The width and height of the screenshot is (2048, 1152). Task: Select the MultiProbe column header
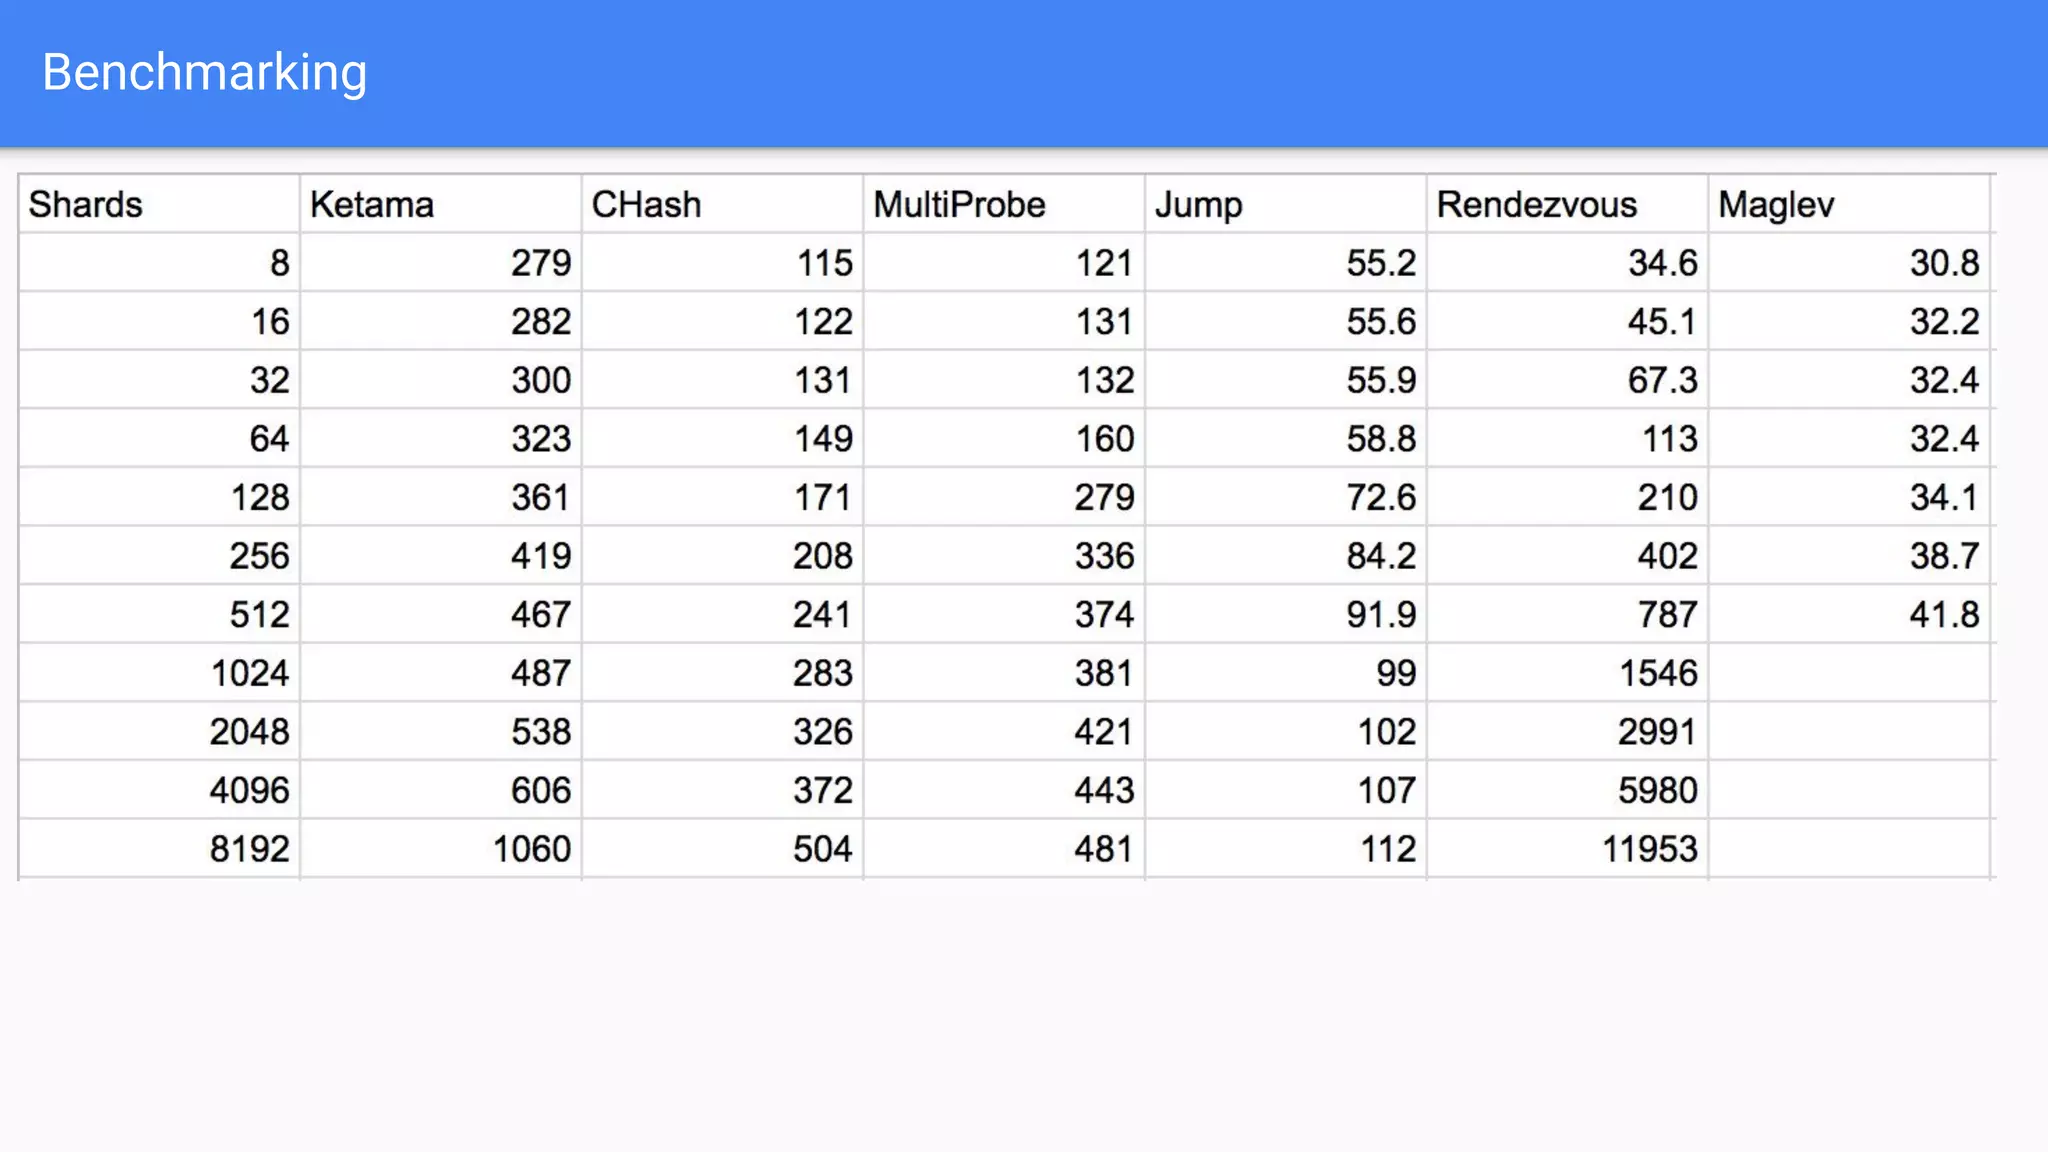click(x=1005, y=204)
